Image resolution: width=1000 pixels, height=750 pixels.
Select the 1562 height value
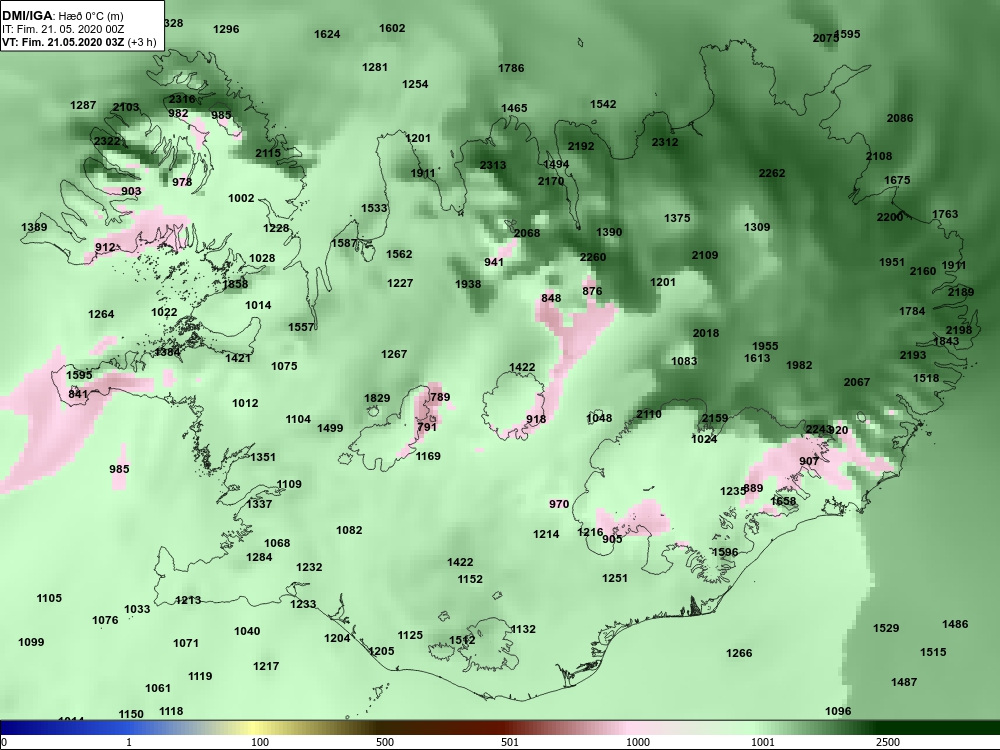click(x=399, y=254)
